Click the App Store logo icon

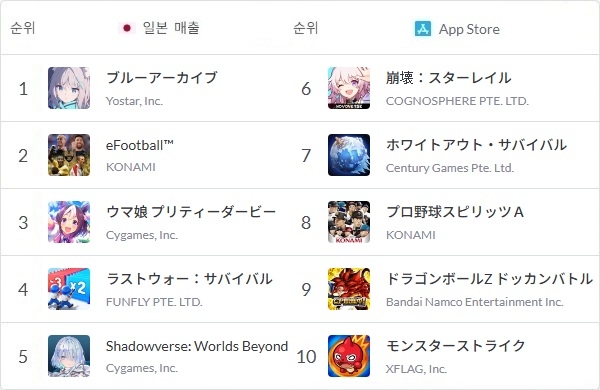click(x=423, y=29)
